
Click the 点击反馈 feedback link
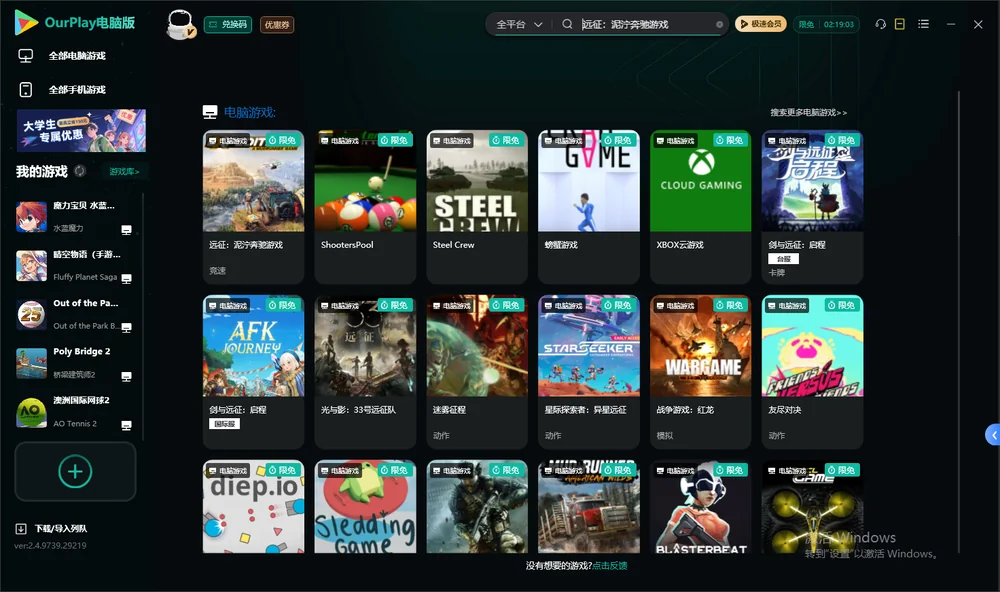[x=610, y=565]
